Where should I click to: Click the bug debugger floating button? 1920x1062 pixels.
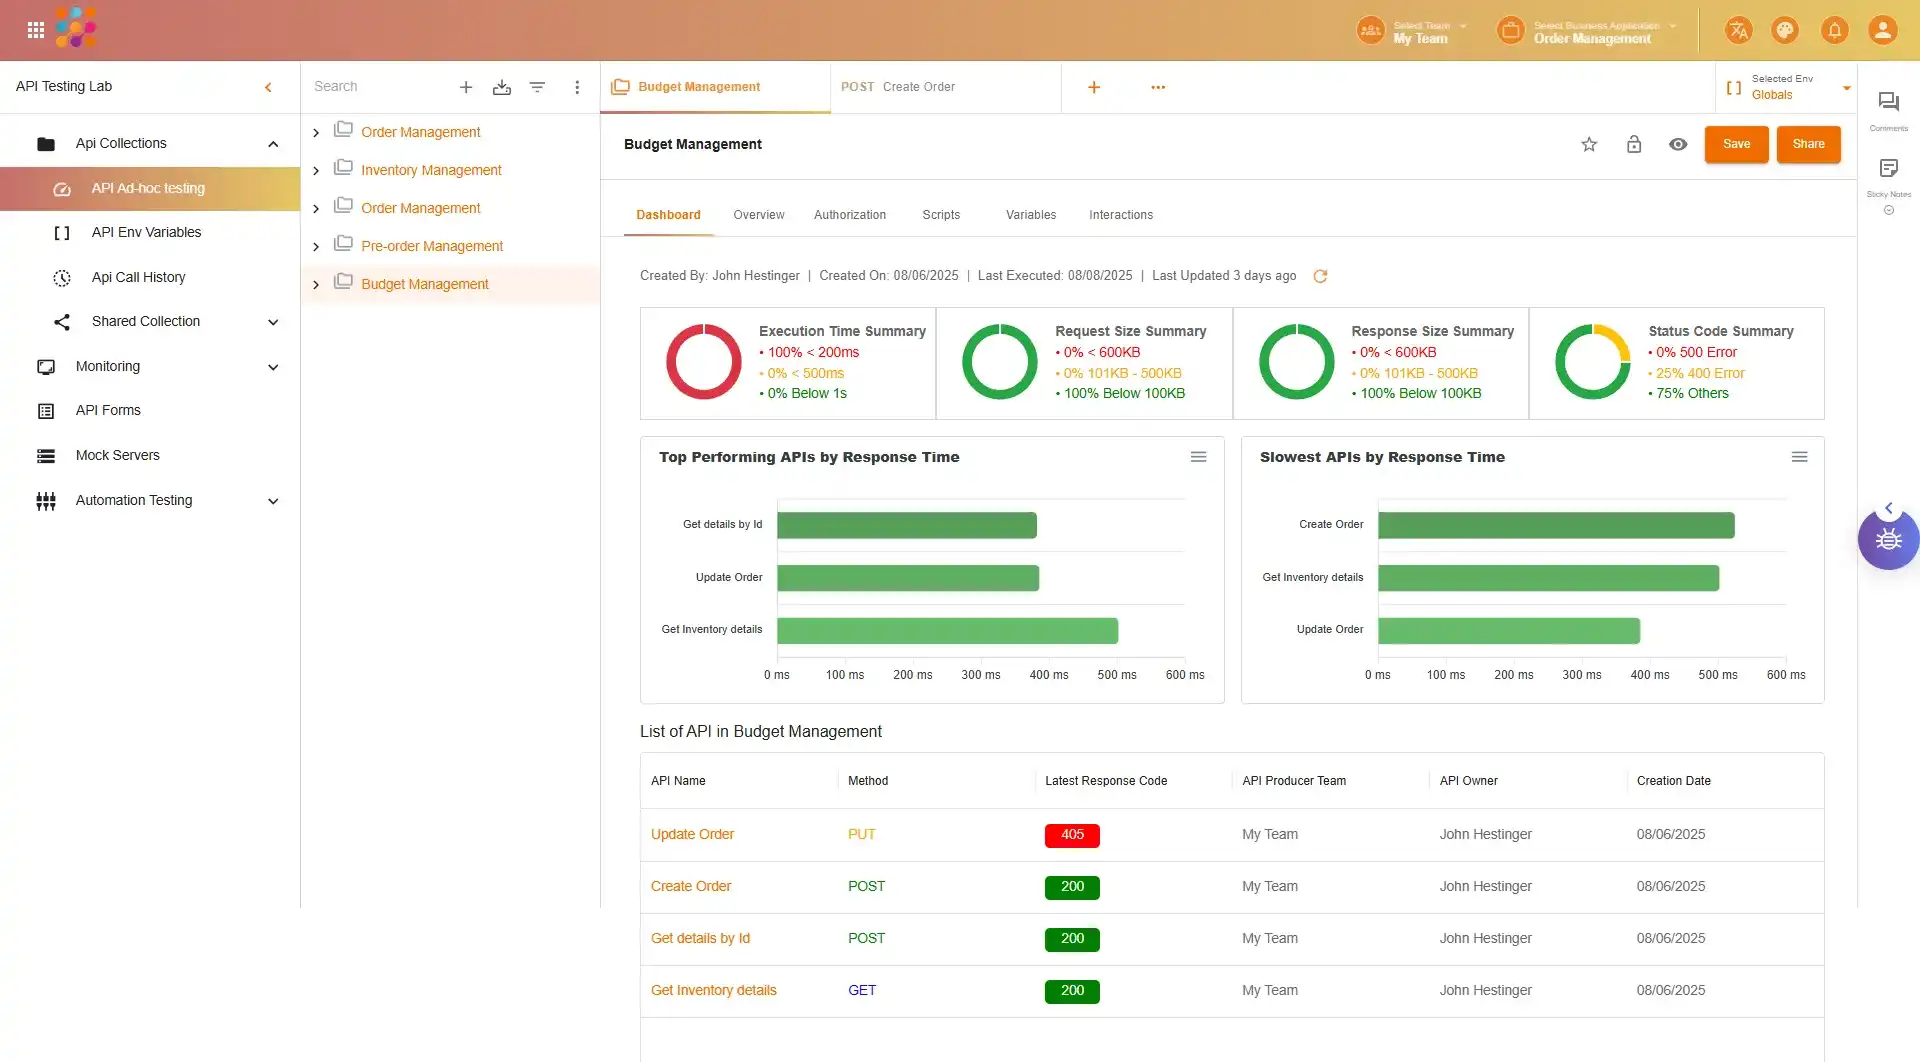point(1888,540)
